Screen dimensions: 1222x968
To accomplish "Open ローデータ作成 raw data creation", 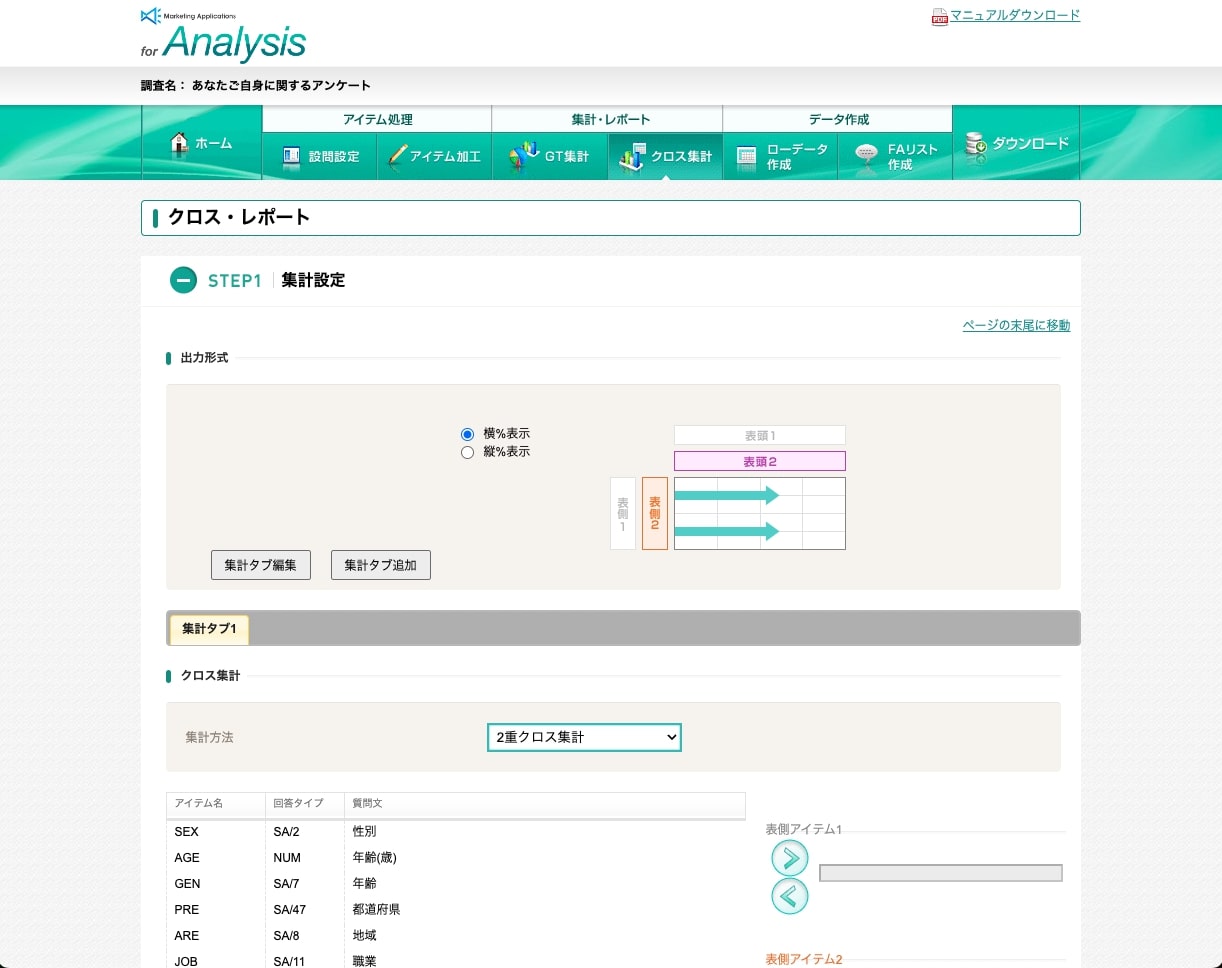I will pyautogui.click(x=780, y=156).
